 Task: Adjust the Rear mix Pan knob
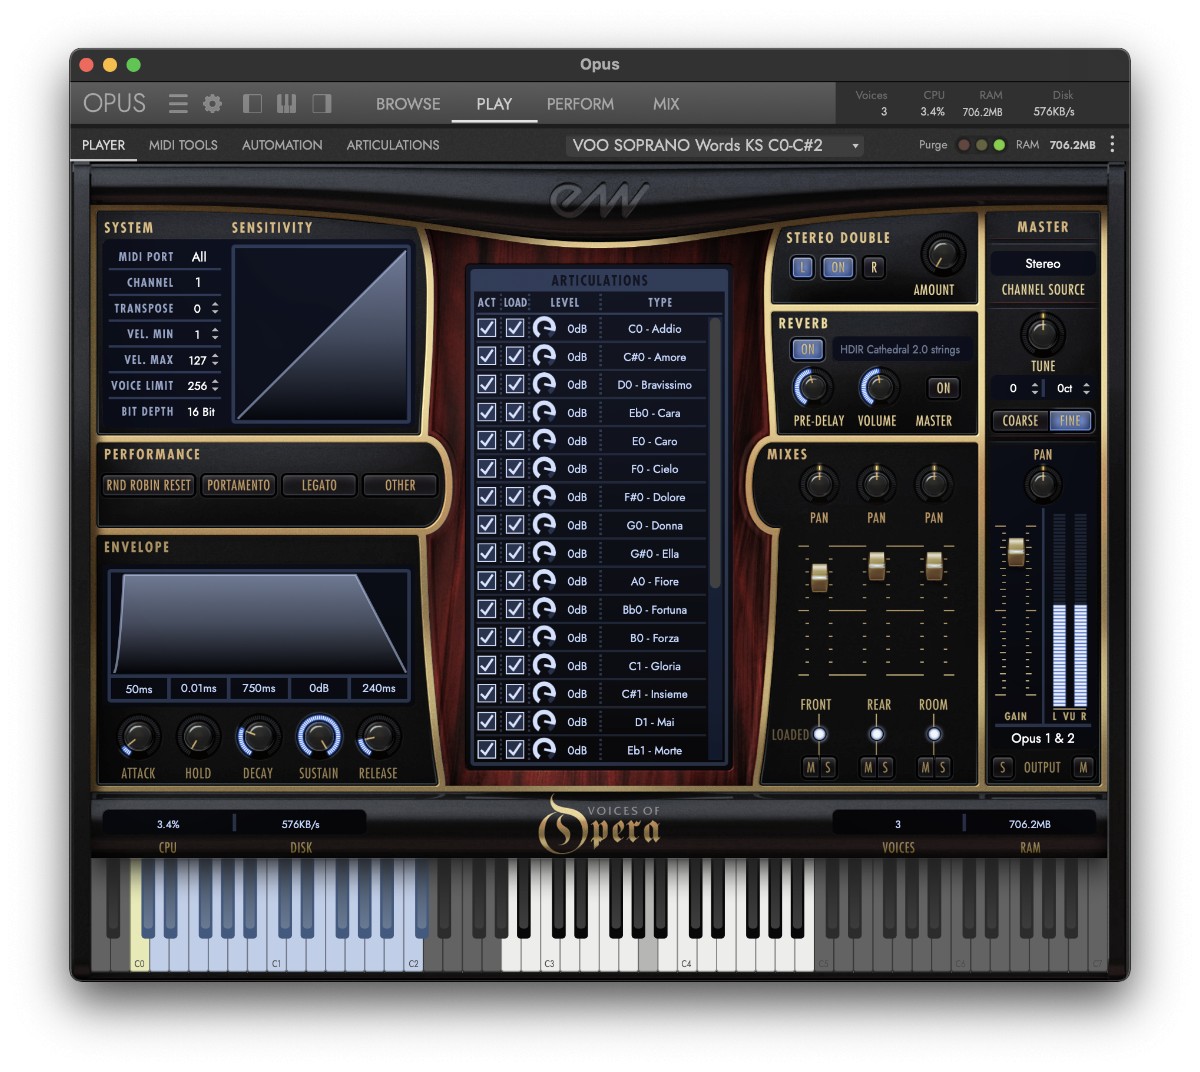876,484
